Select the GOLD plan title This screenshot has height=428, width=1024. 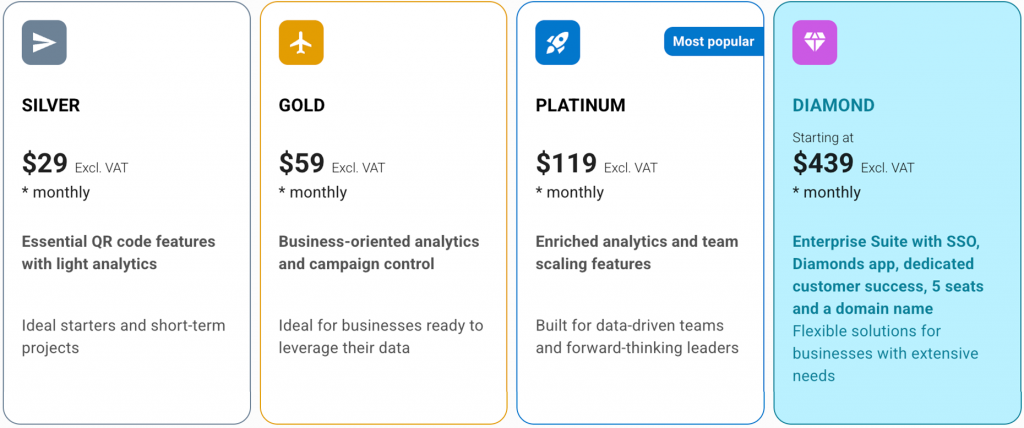(301, 105)
